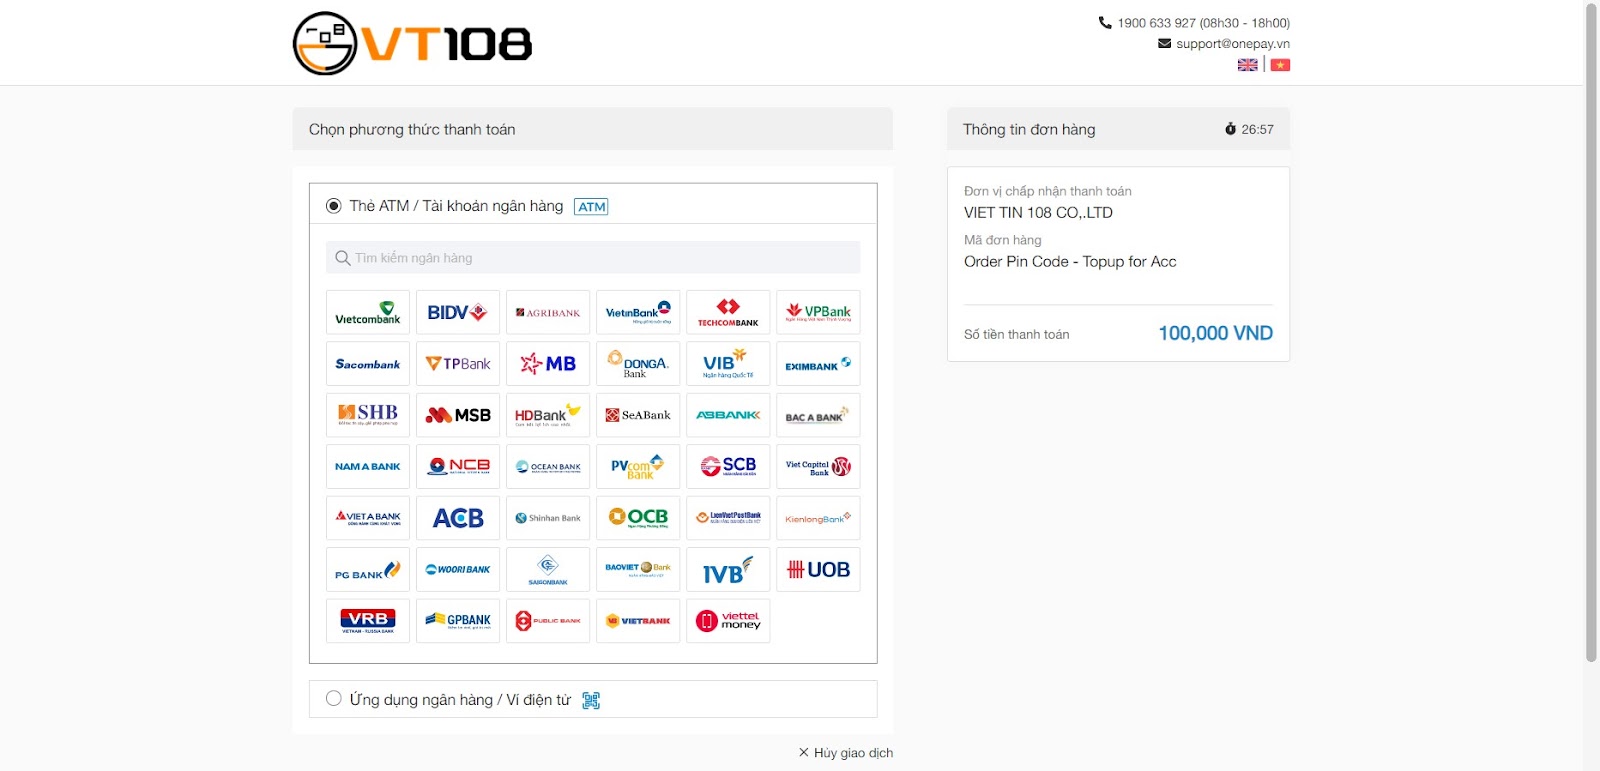The image size is (1600, 771).
Task: Pick the IVB bank logo
Action: (728, 570)
